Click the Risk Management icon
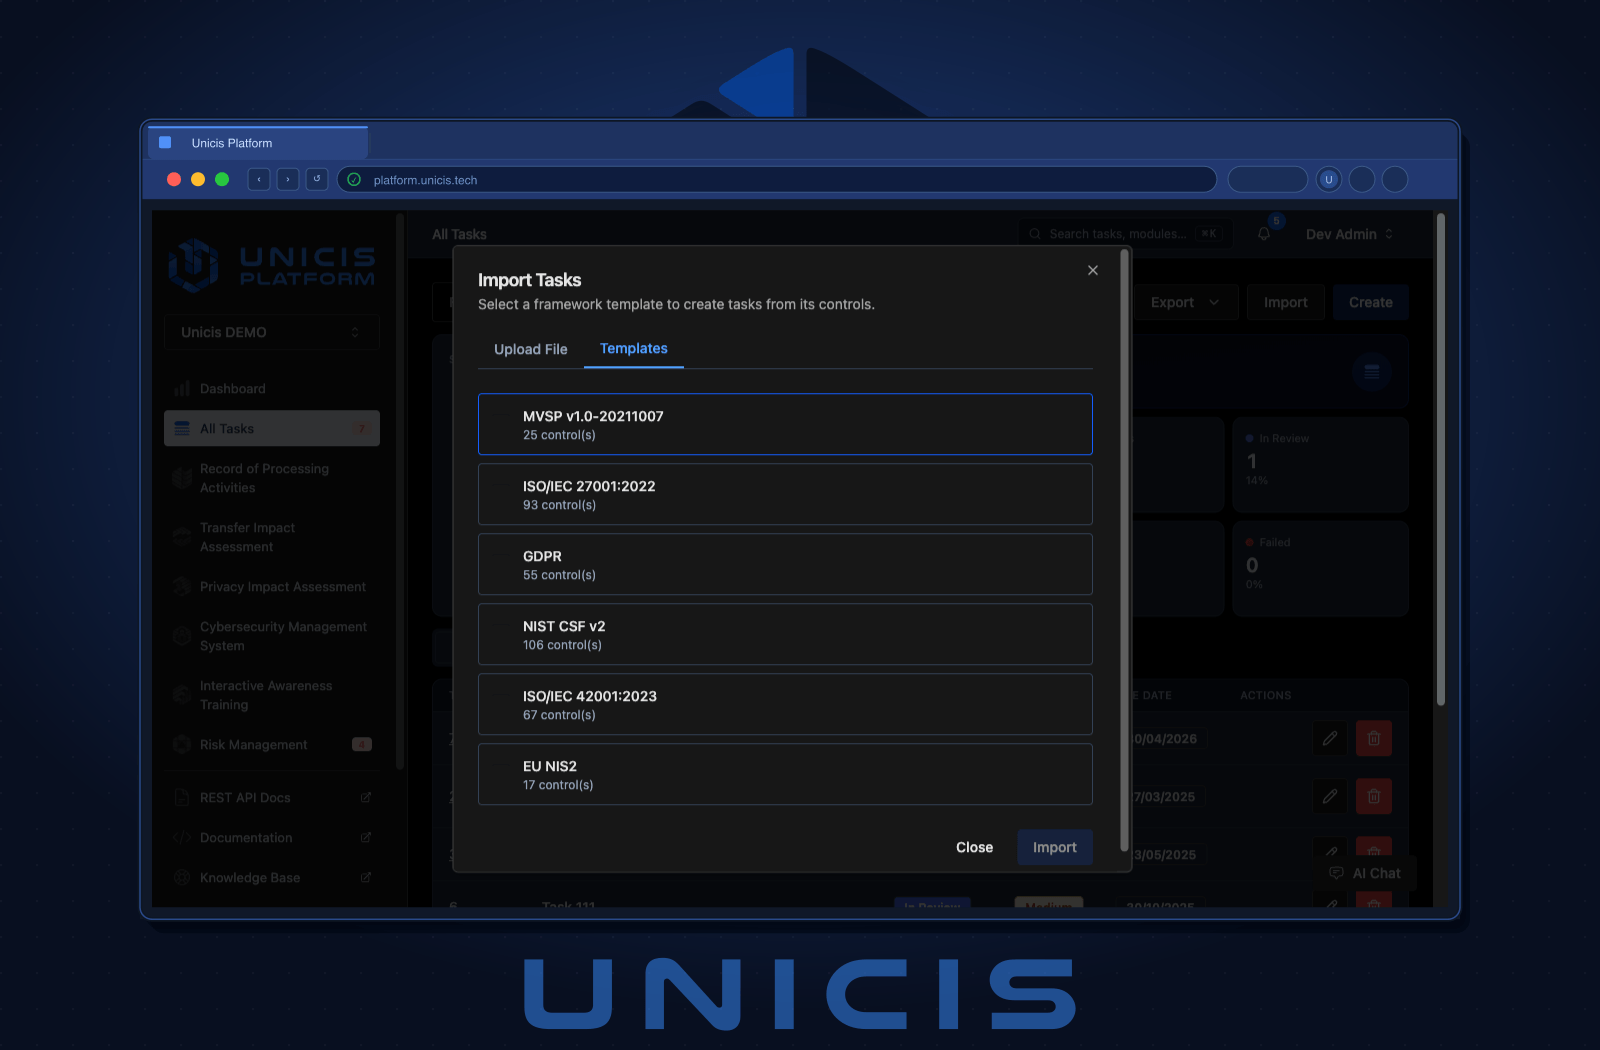 coord(182,745)
